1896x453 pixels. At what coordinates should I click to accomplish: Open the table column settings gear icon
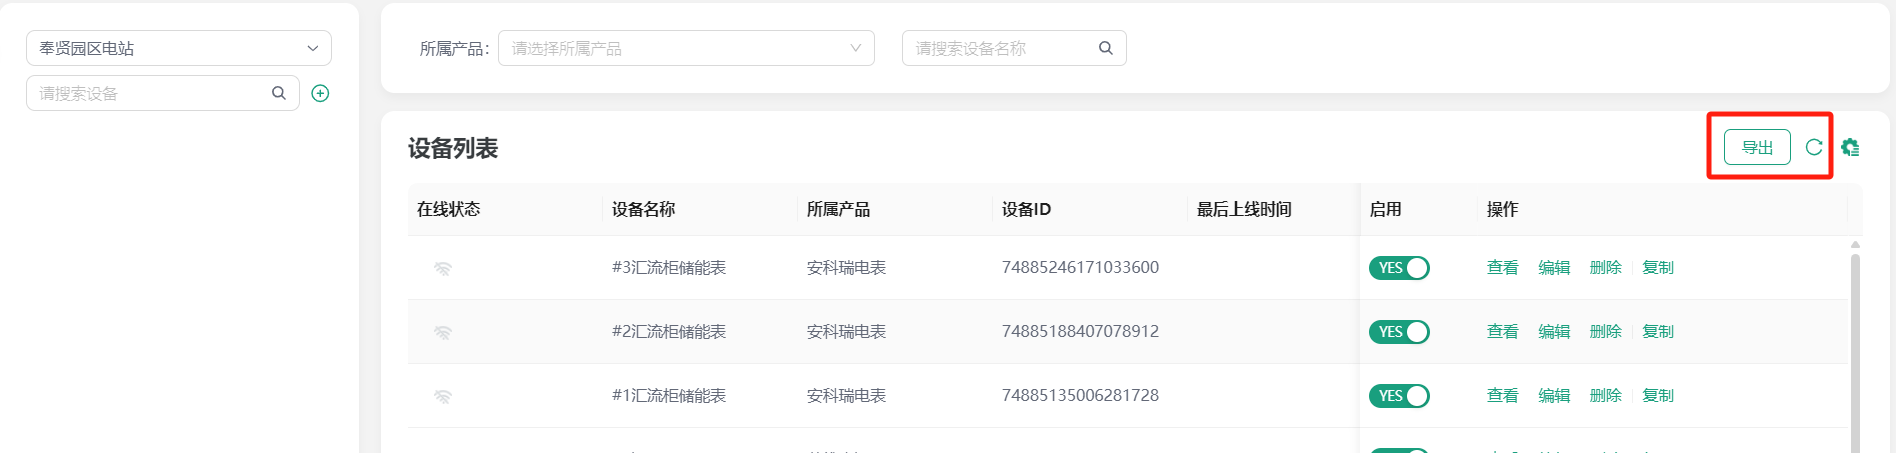(1850, 147)
